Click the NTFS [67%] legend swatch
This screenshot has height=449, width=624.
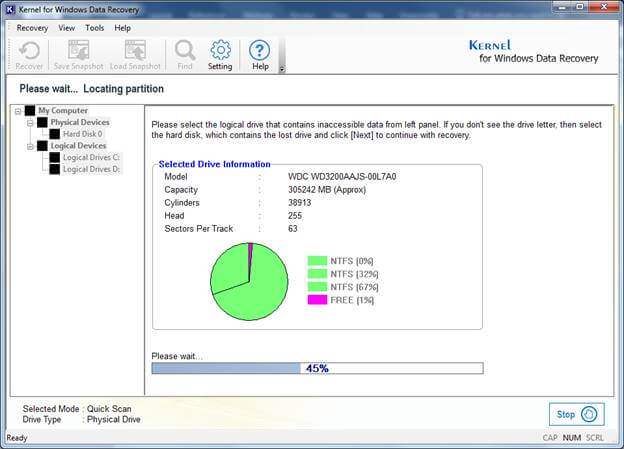317,287
